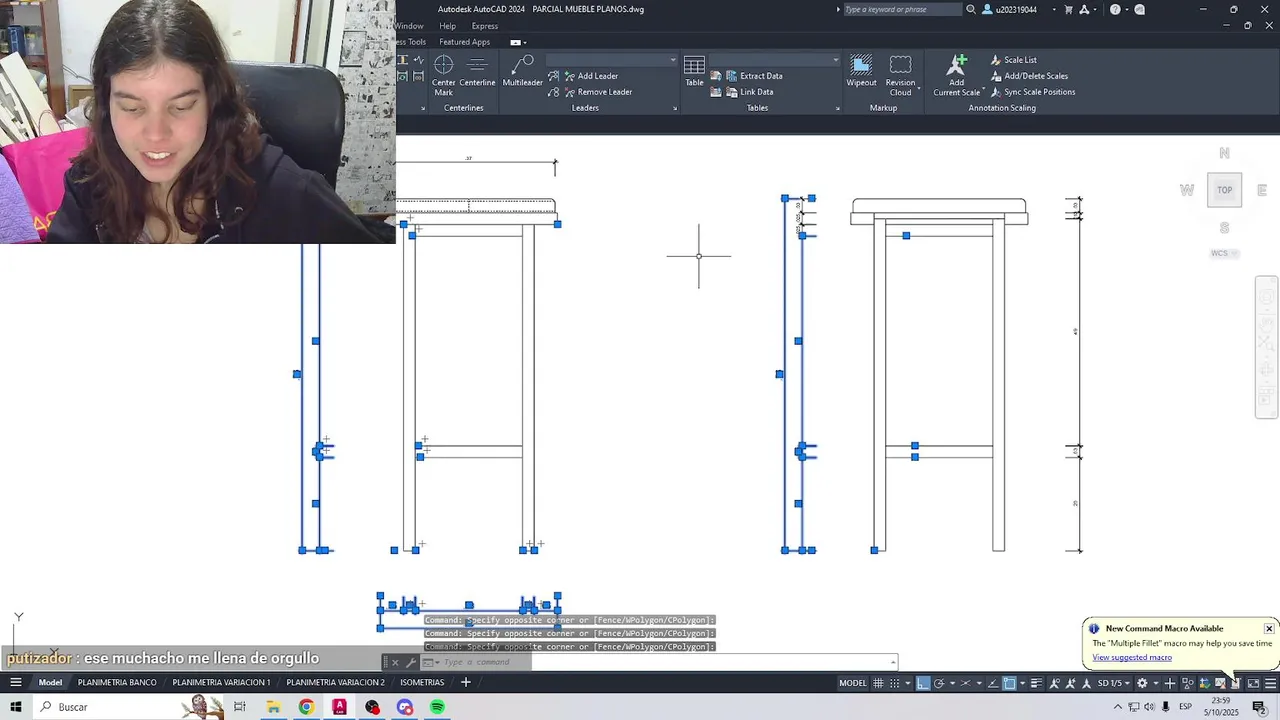The image size is (1280, 720).
Task: Select the Wipeout tool
Action: pos(861,72)
